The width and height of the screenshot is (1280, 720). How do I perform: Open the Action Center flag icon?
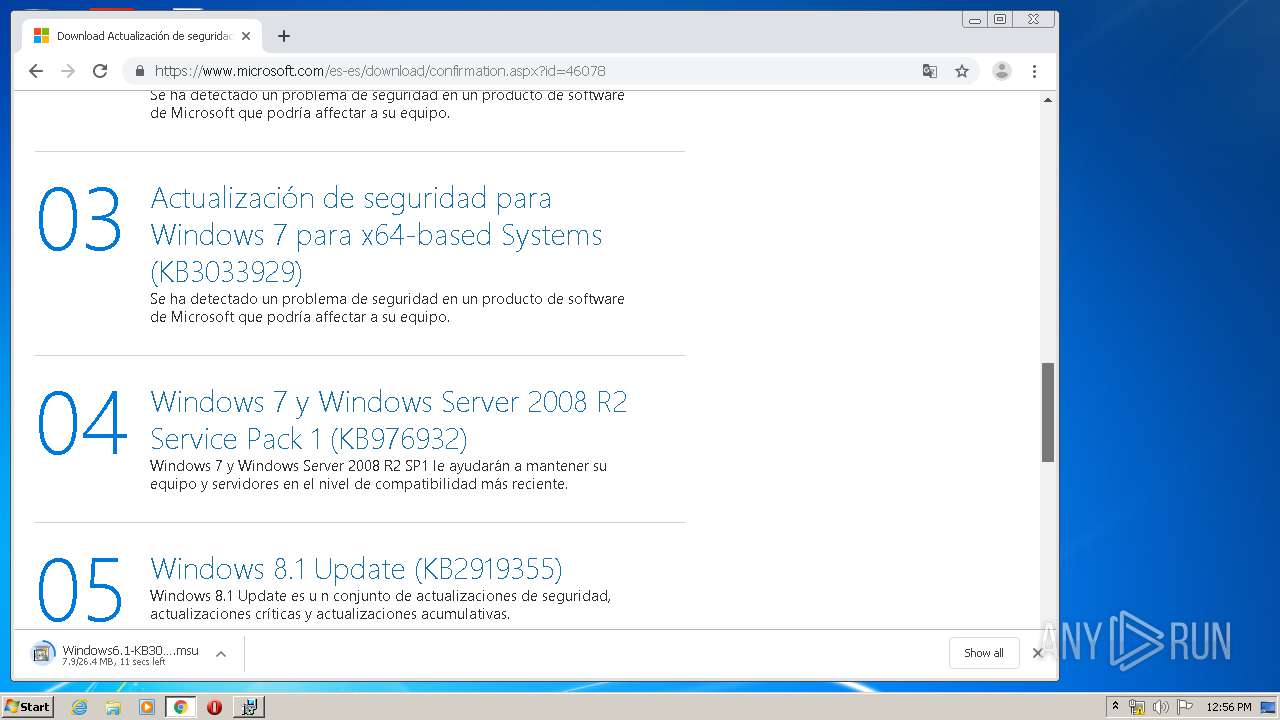pos(1184,707)
